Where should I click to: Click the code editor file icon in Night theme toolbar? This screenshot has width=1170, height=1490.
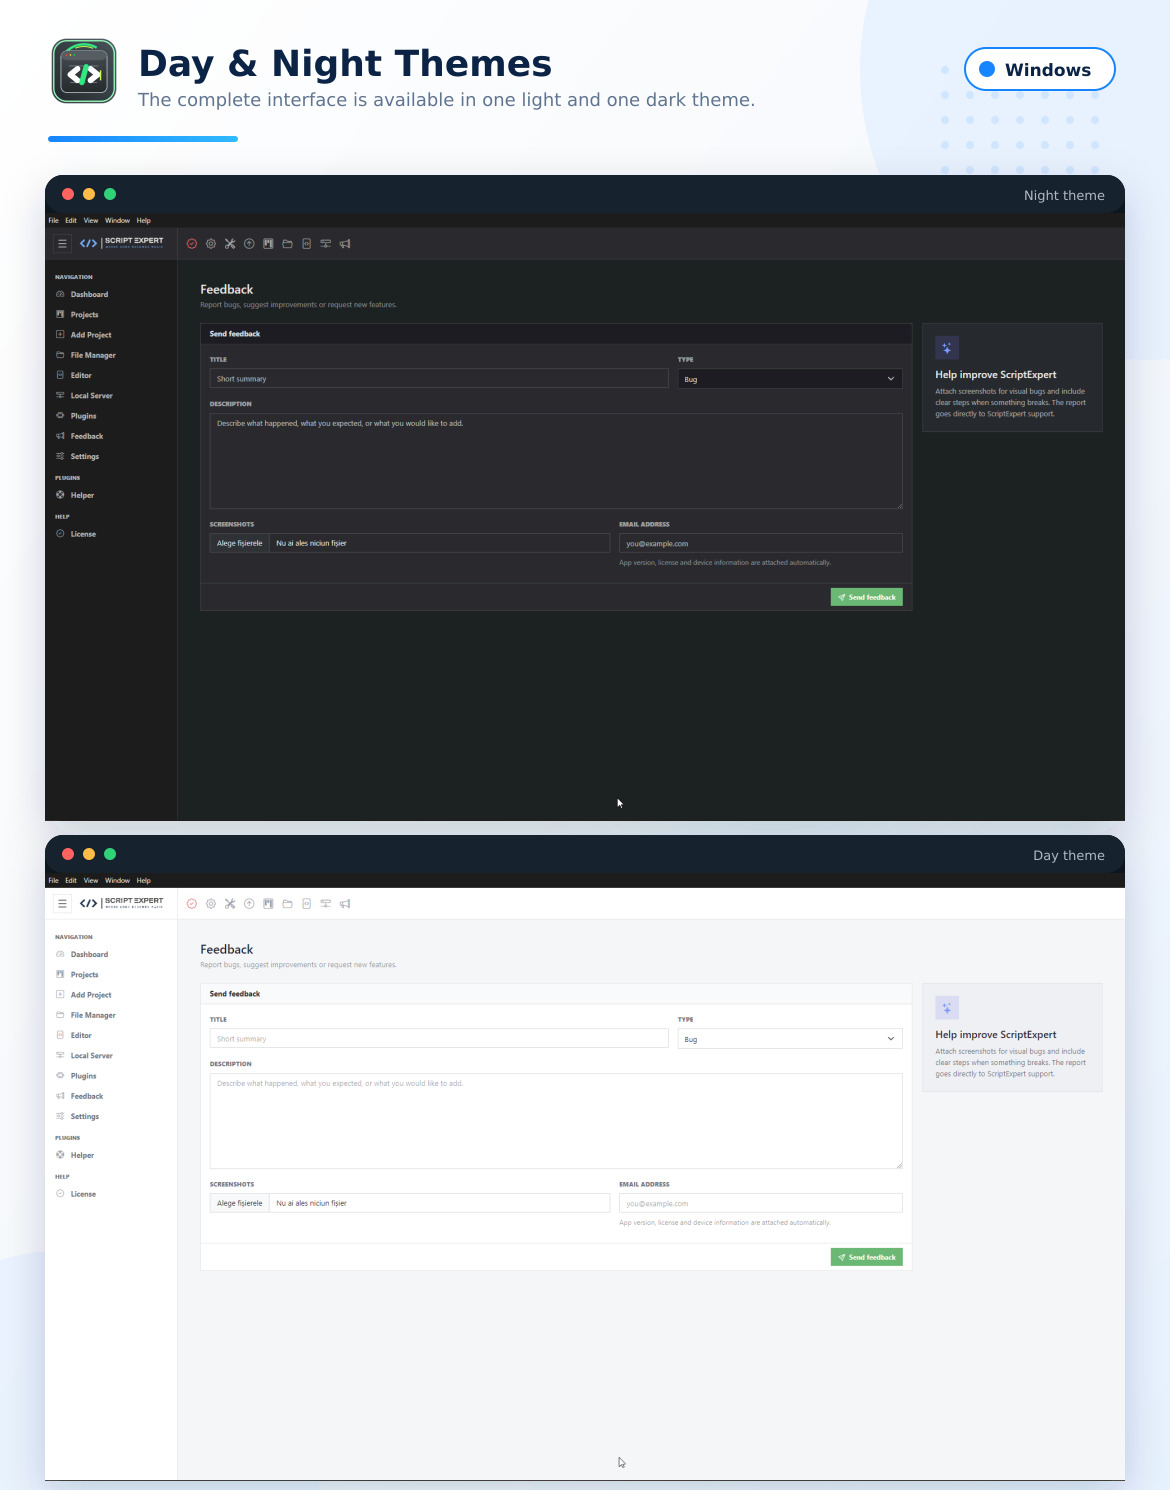click(x=306, y=244)
